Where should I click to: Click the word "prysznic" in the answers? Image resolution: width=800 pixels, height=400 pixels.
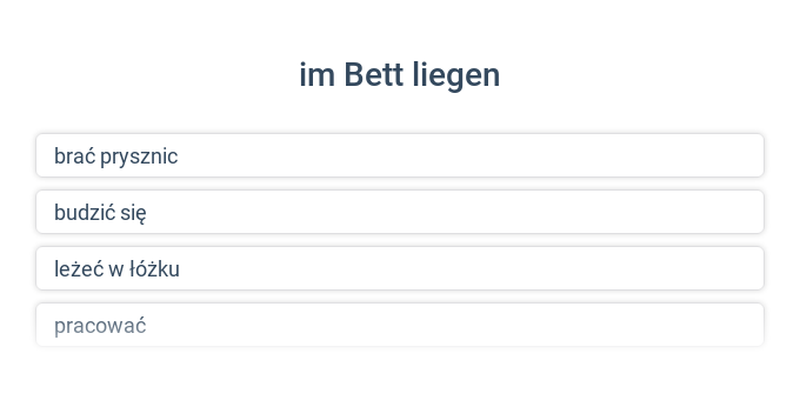(x=139, y=157)
